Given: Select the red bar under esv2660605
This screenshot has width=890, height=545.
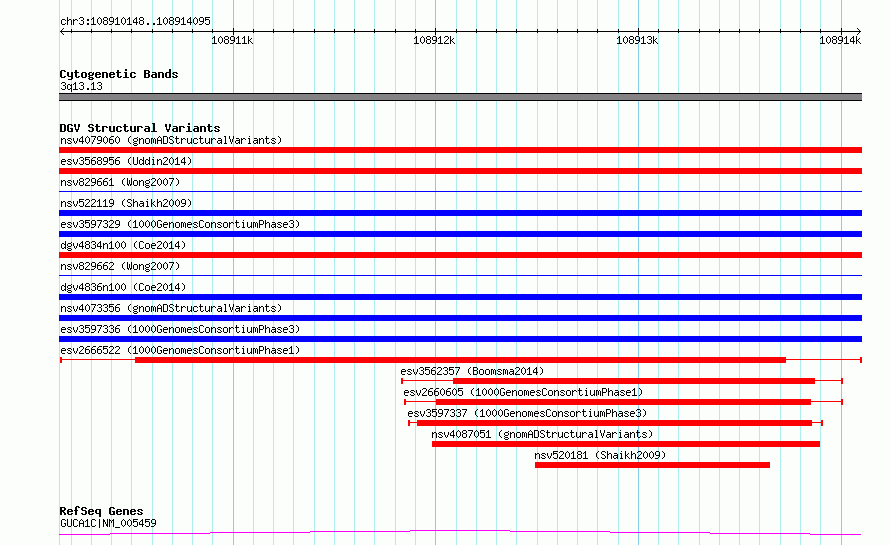Looking at the screenshot, I should (623, 402).
